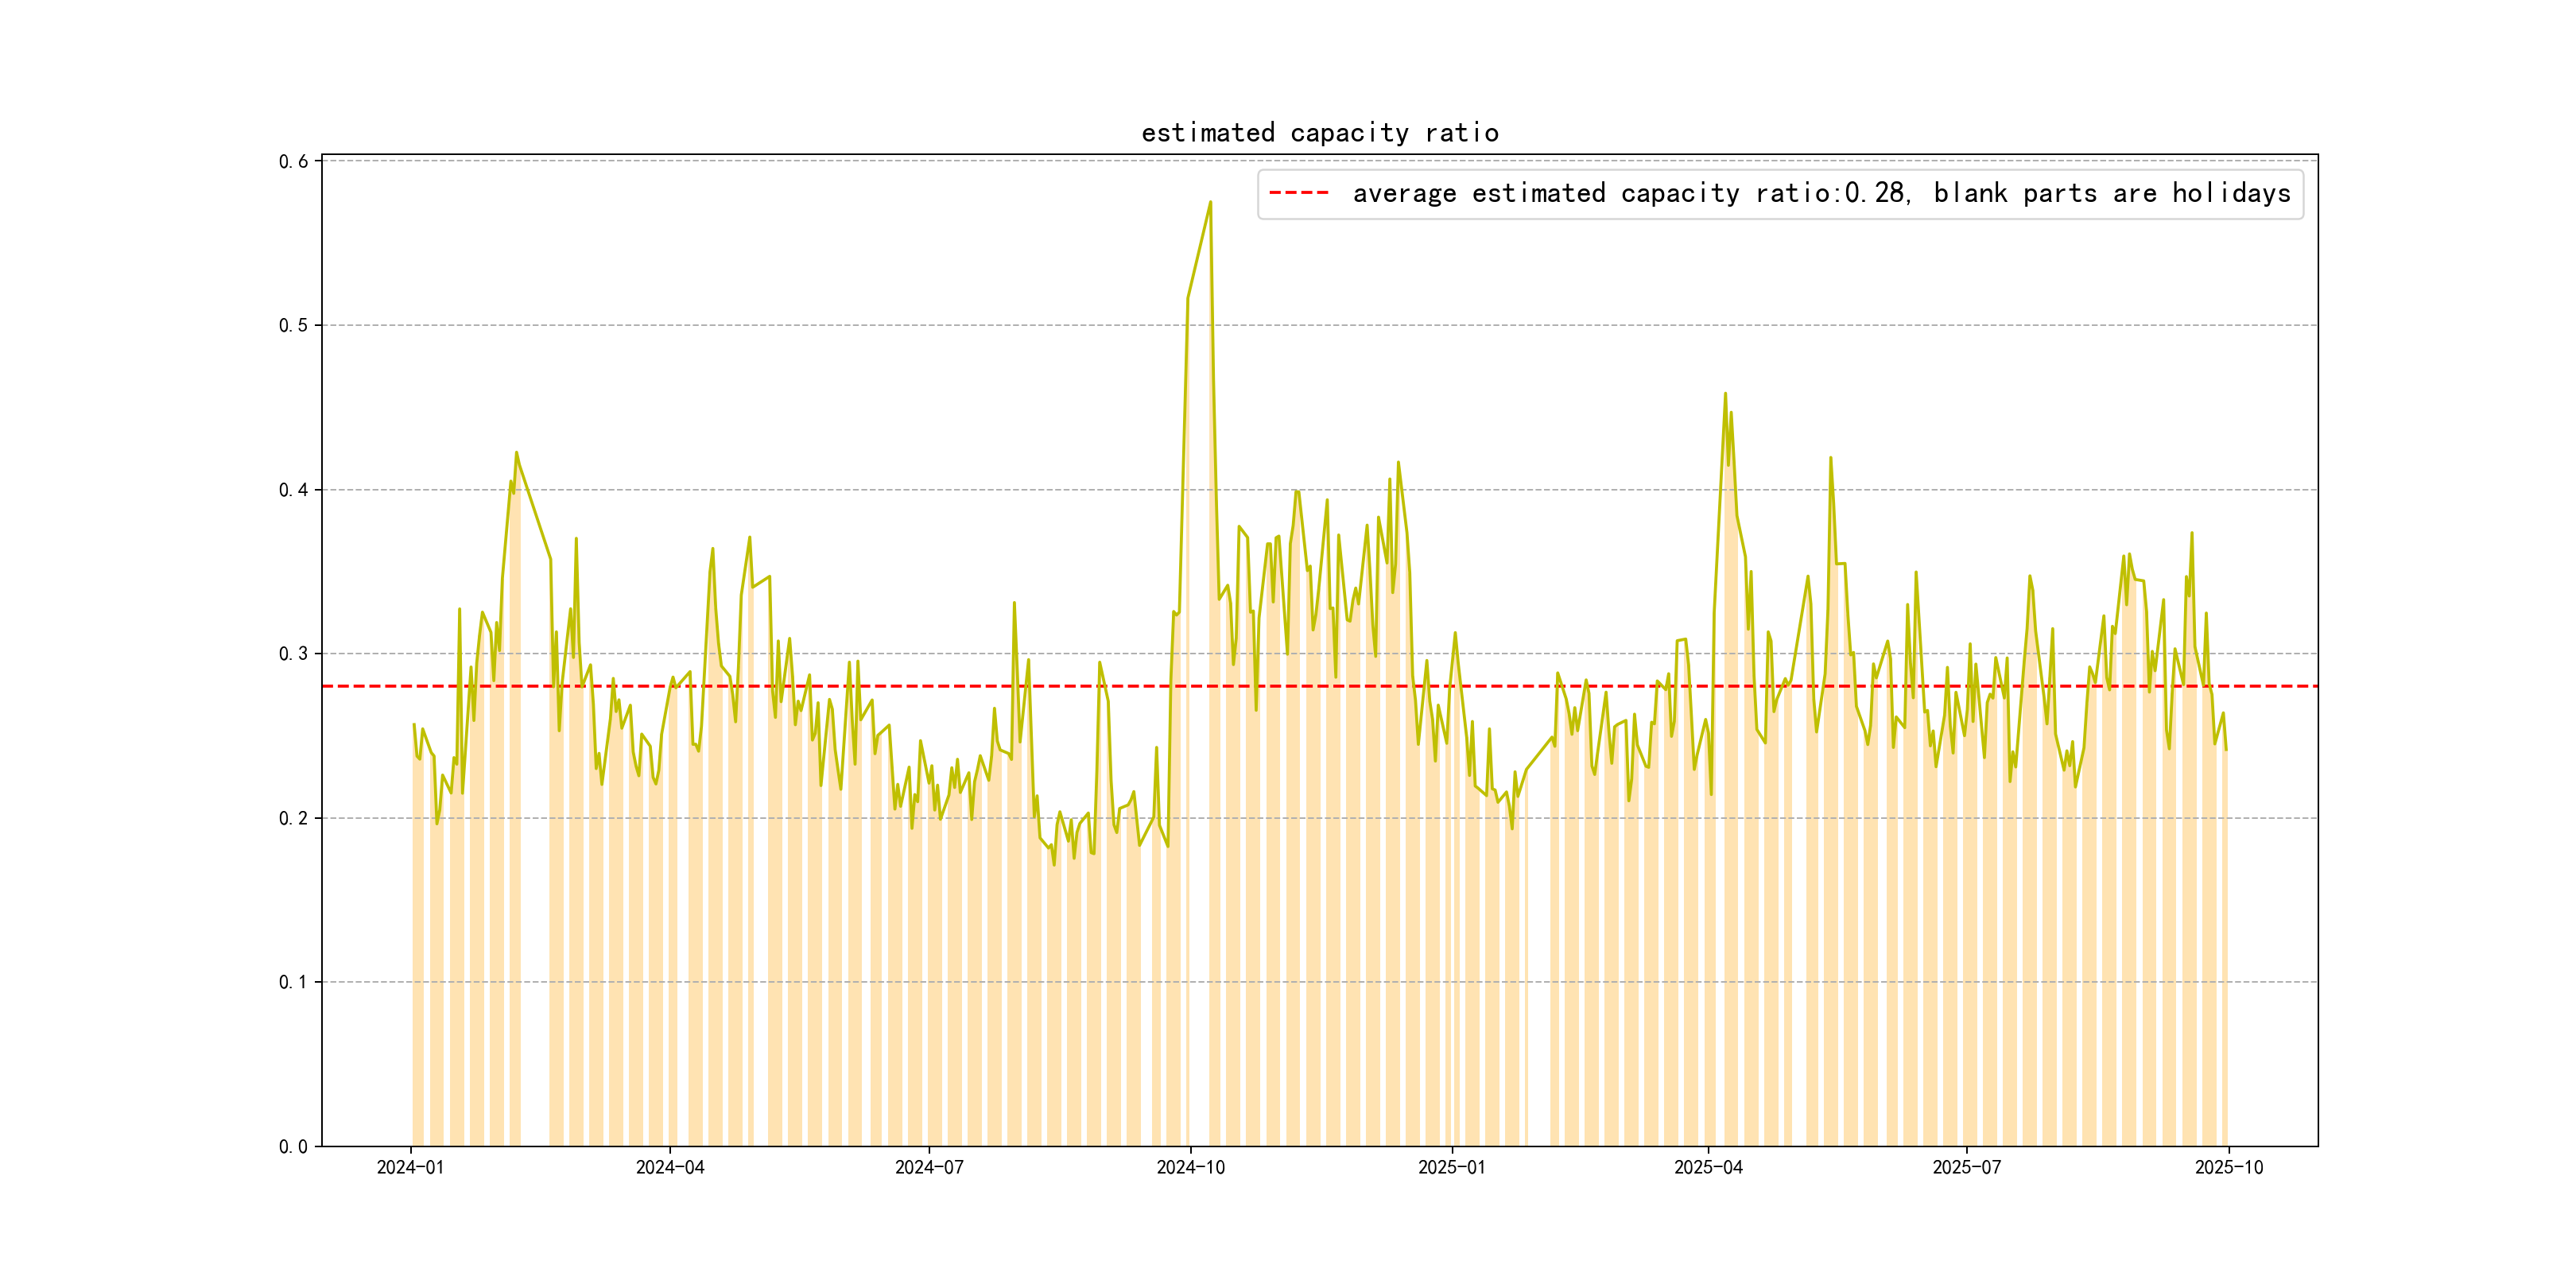Click the 0.4 y-axis tick label

click(293, 490)
